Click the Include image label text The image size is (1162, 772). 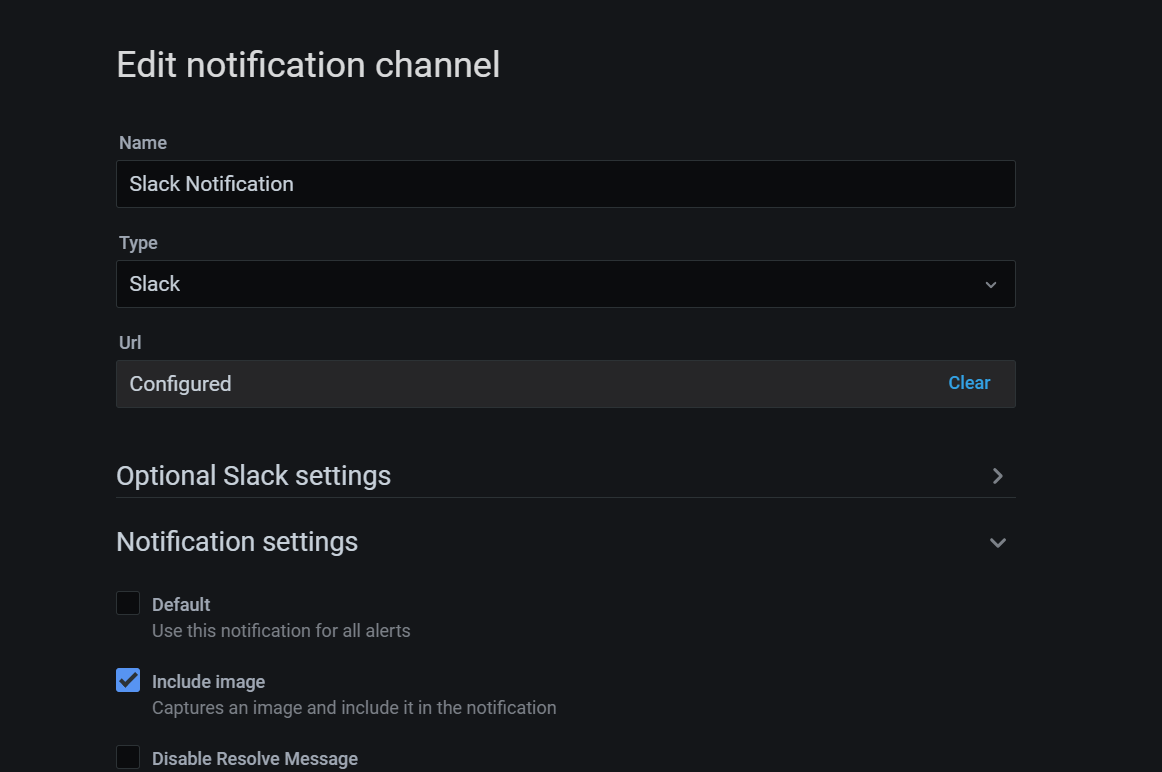208,681
